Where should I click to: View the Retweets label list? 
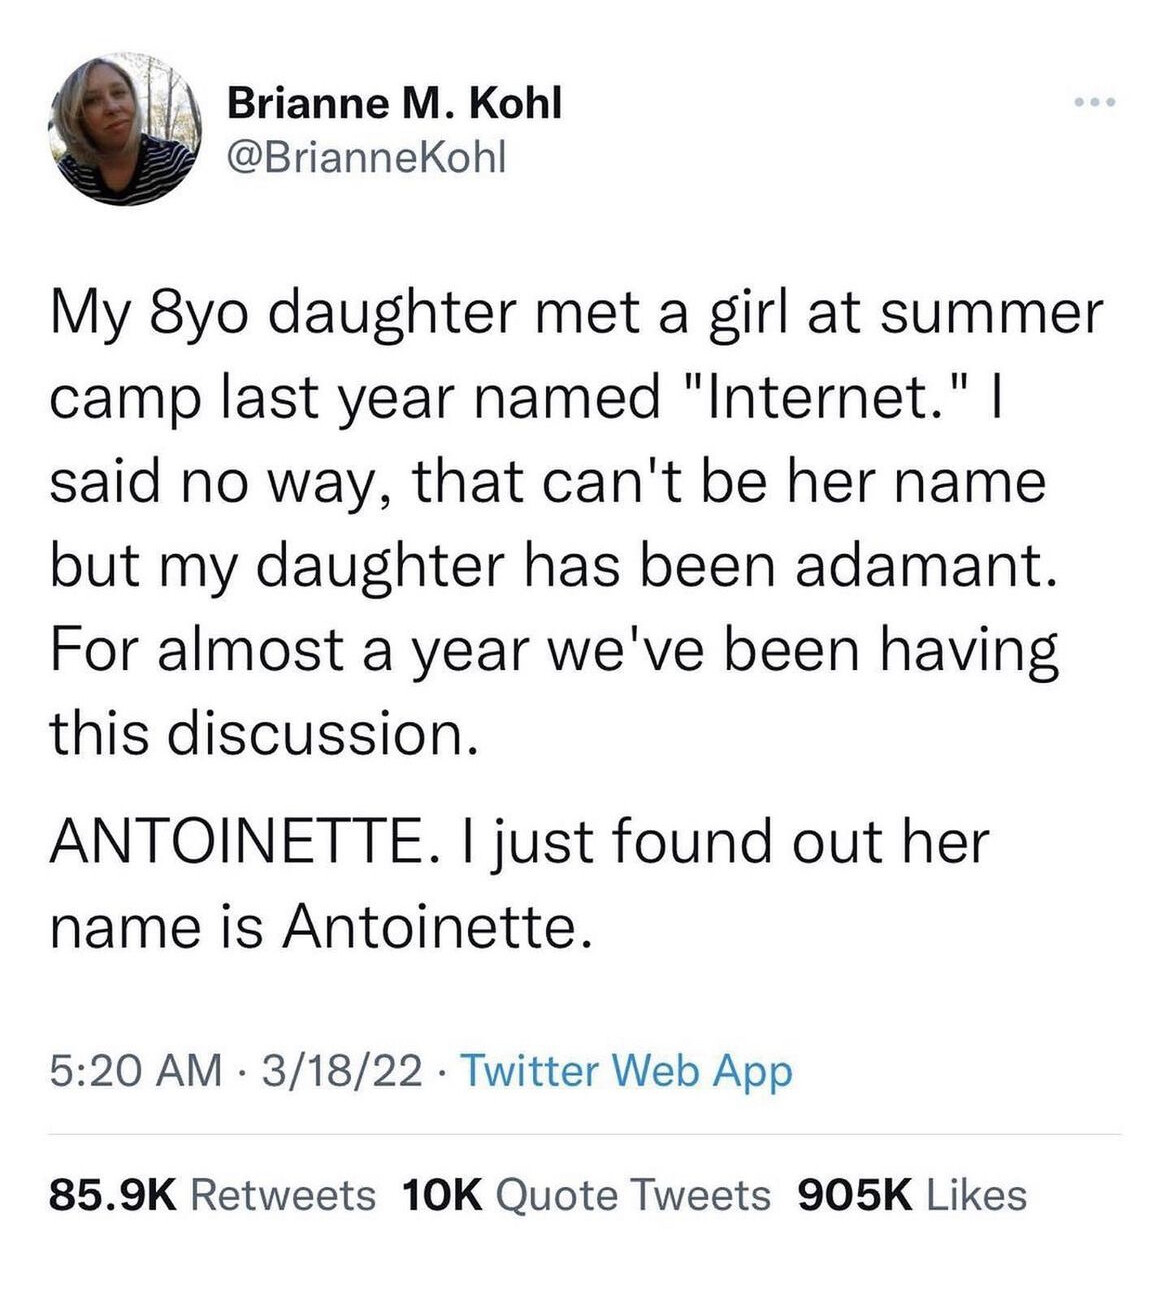283,1195
